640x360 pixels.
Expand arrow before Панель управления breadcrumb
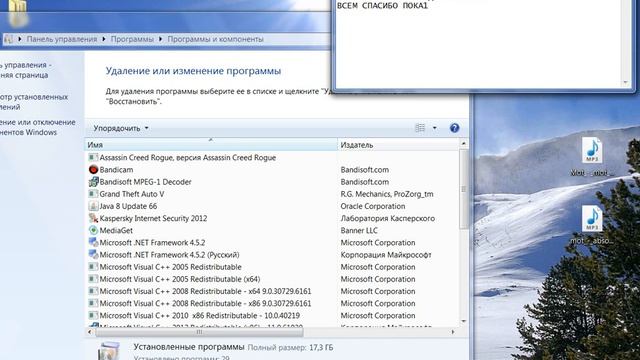20,39
